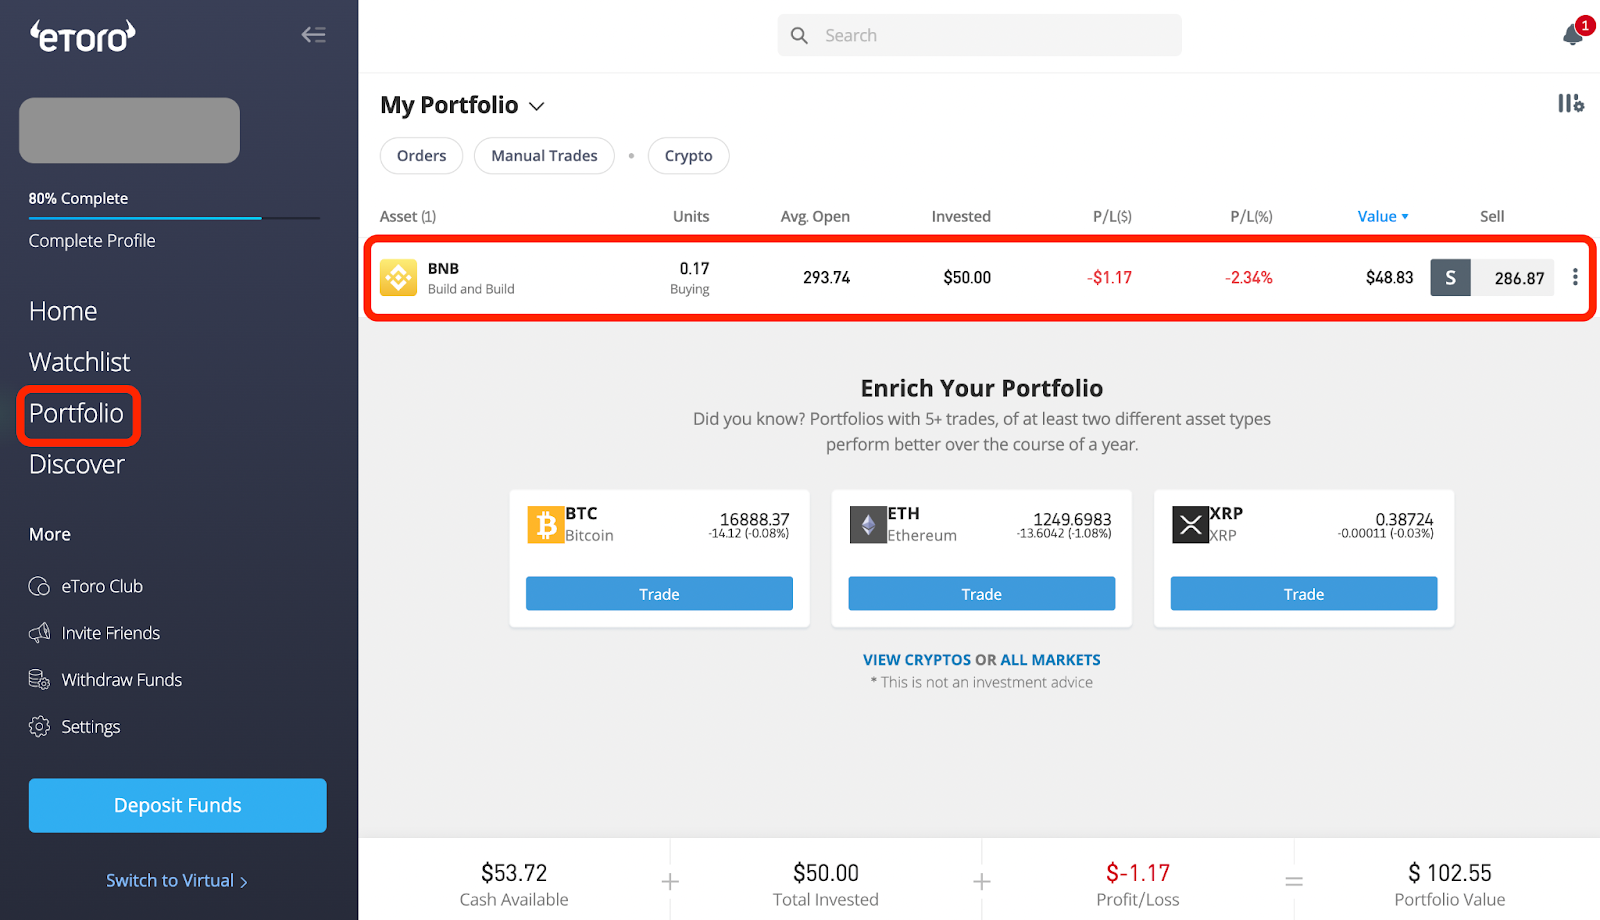Click the Bitcoin logo icon
The image size is (1600, 920).
tap(545, 524)
